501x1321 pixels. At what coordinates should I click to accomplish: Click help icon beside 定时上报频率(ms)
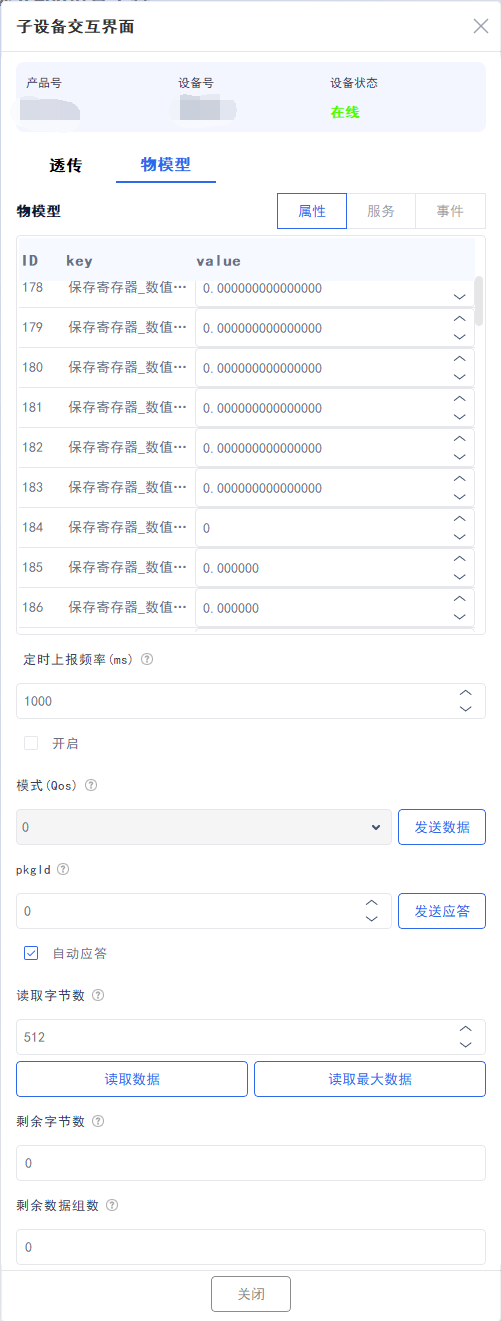click(x=147, y=660)
